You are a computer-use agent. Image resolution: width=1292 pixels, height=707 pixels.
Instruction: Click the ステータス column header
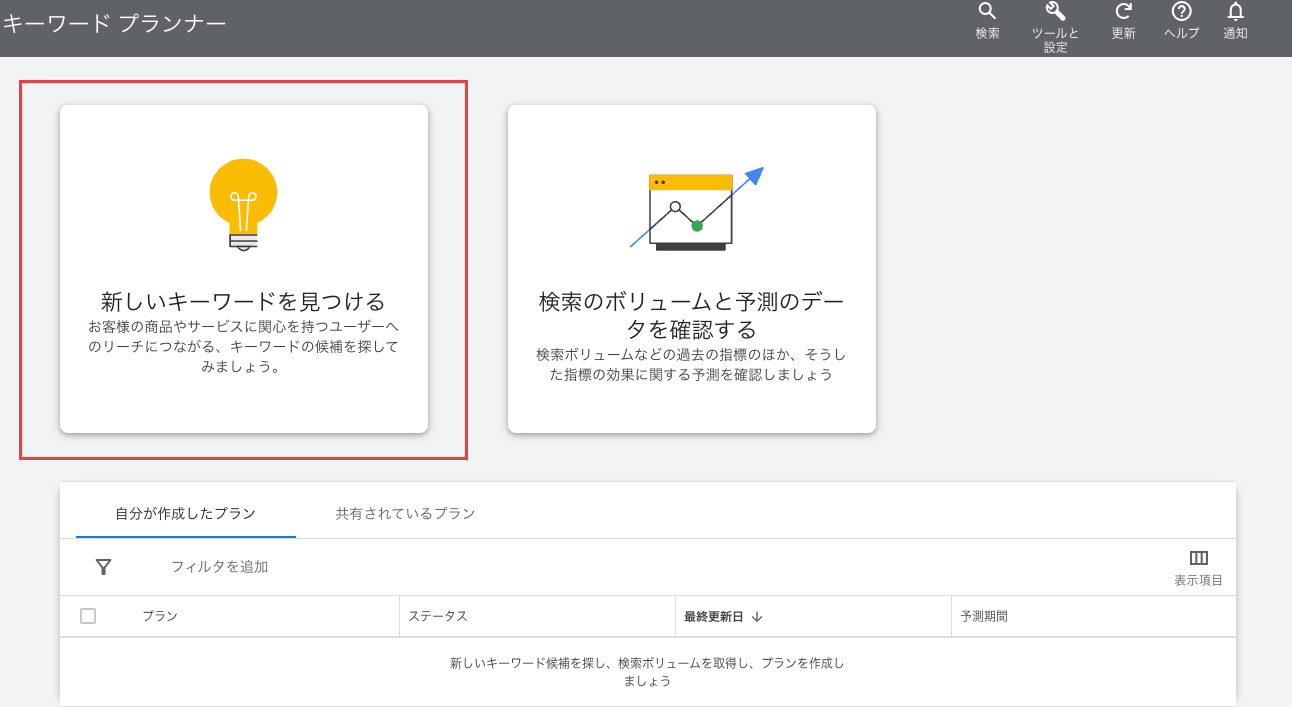click(x=438, y=617)
